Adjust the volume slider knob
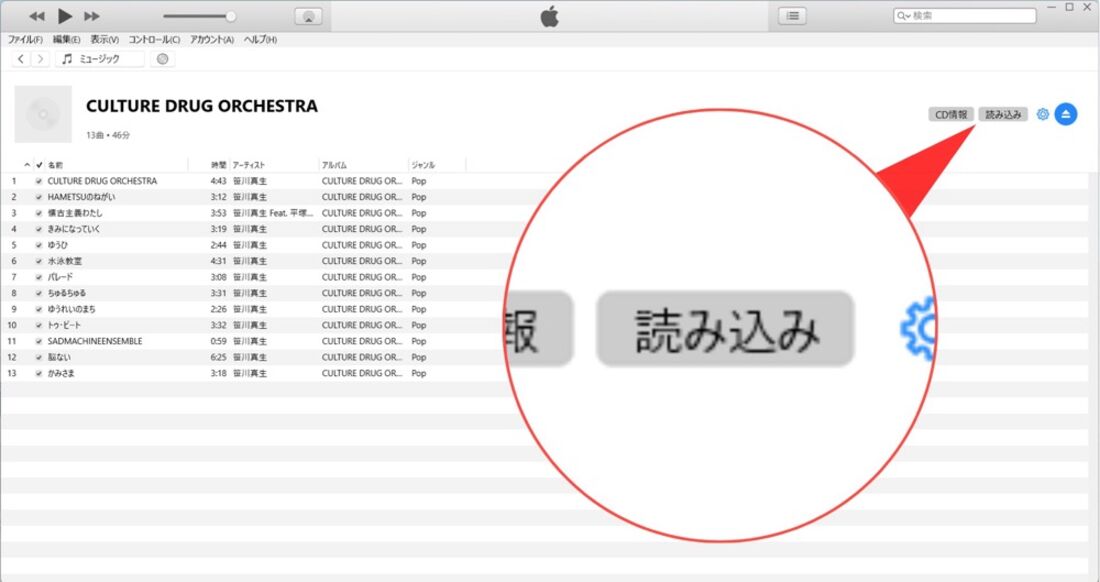The height and width of the screenshot is (582, 1100). pos(231,16)
